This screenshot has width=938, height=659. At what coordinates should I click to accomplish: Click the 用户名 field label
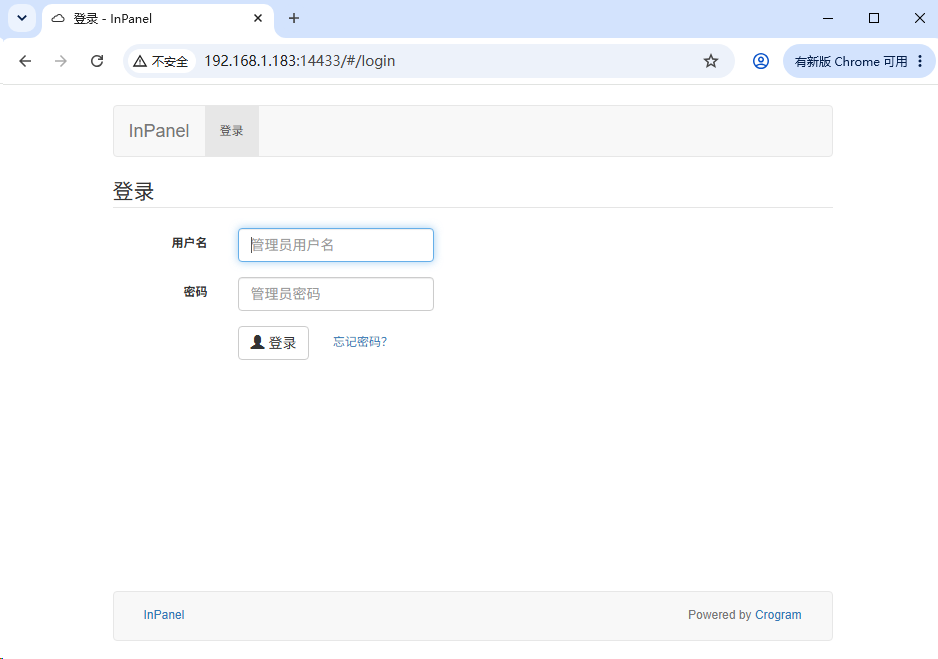pyautogui.click(x=189, y=243)
